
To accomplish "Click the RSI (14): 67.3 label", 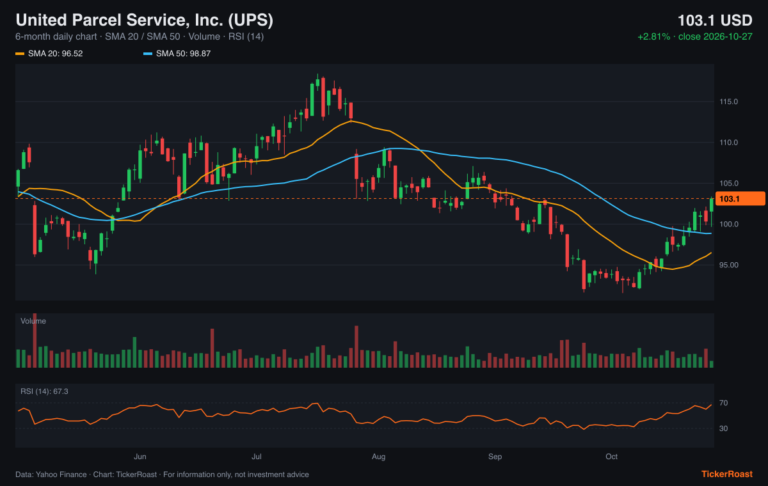I will point(44,391).
